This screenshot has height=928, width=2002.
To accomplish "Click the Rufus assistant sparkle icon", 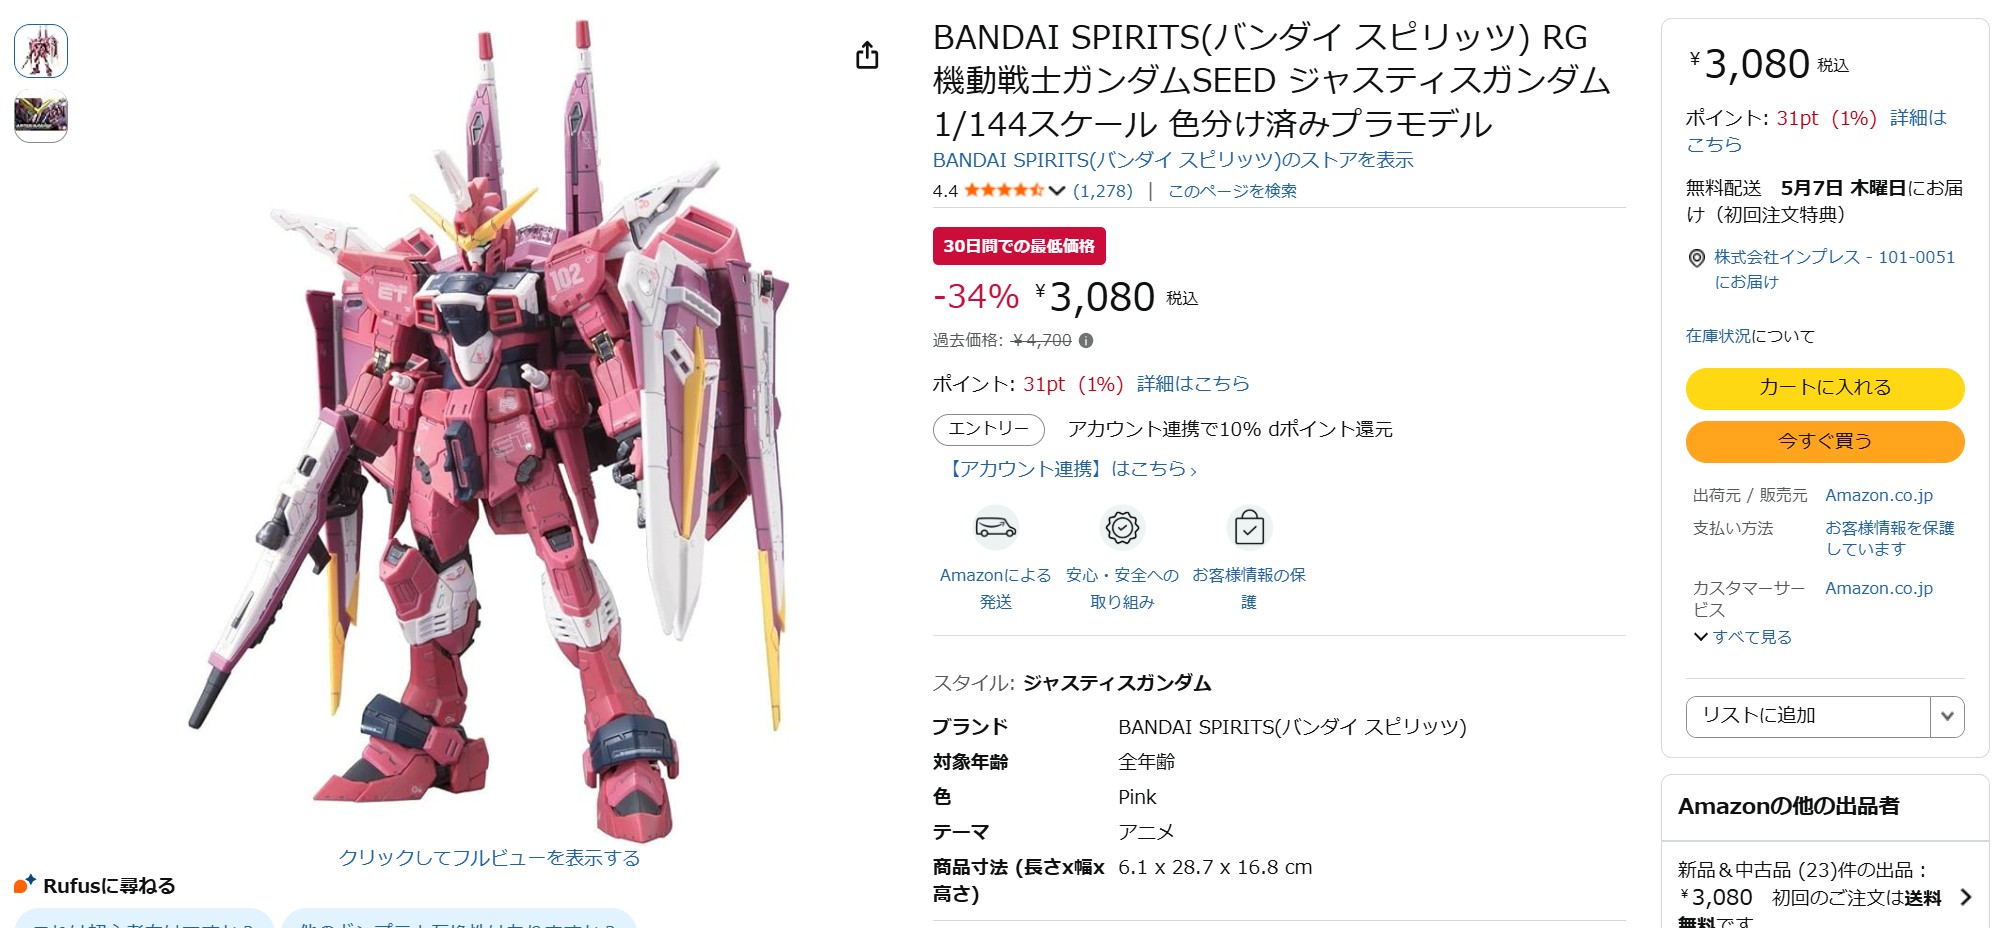I will coord(25,884).
